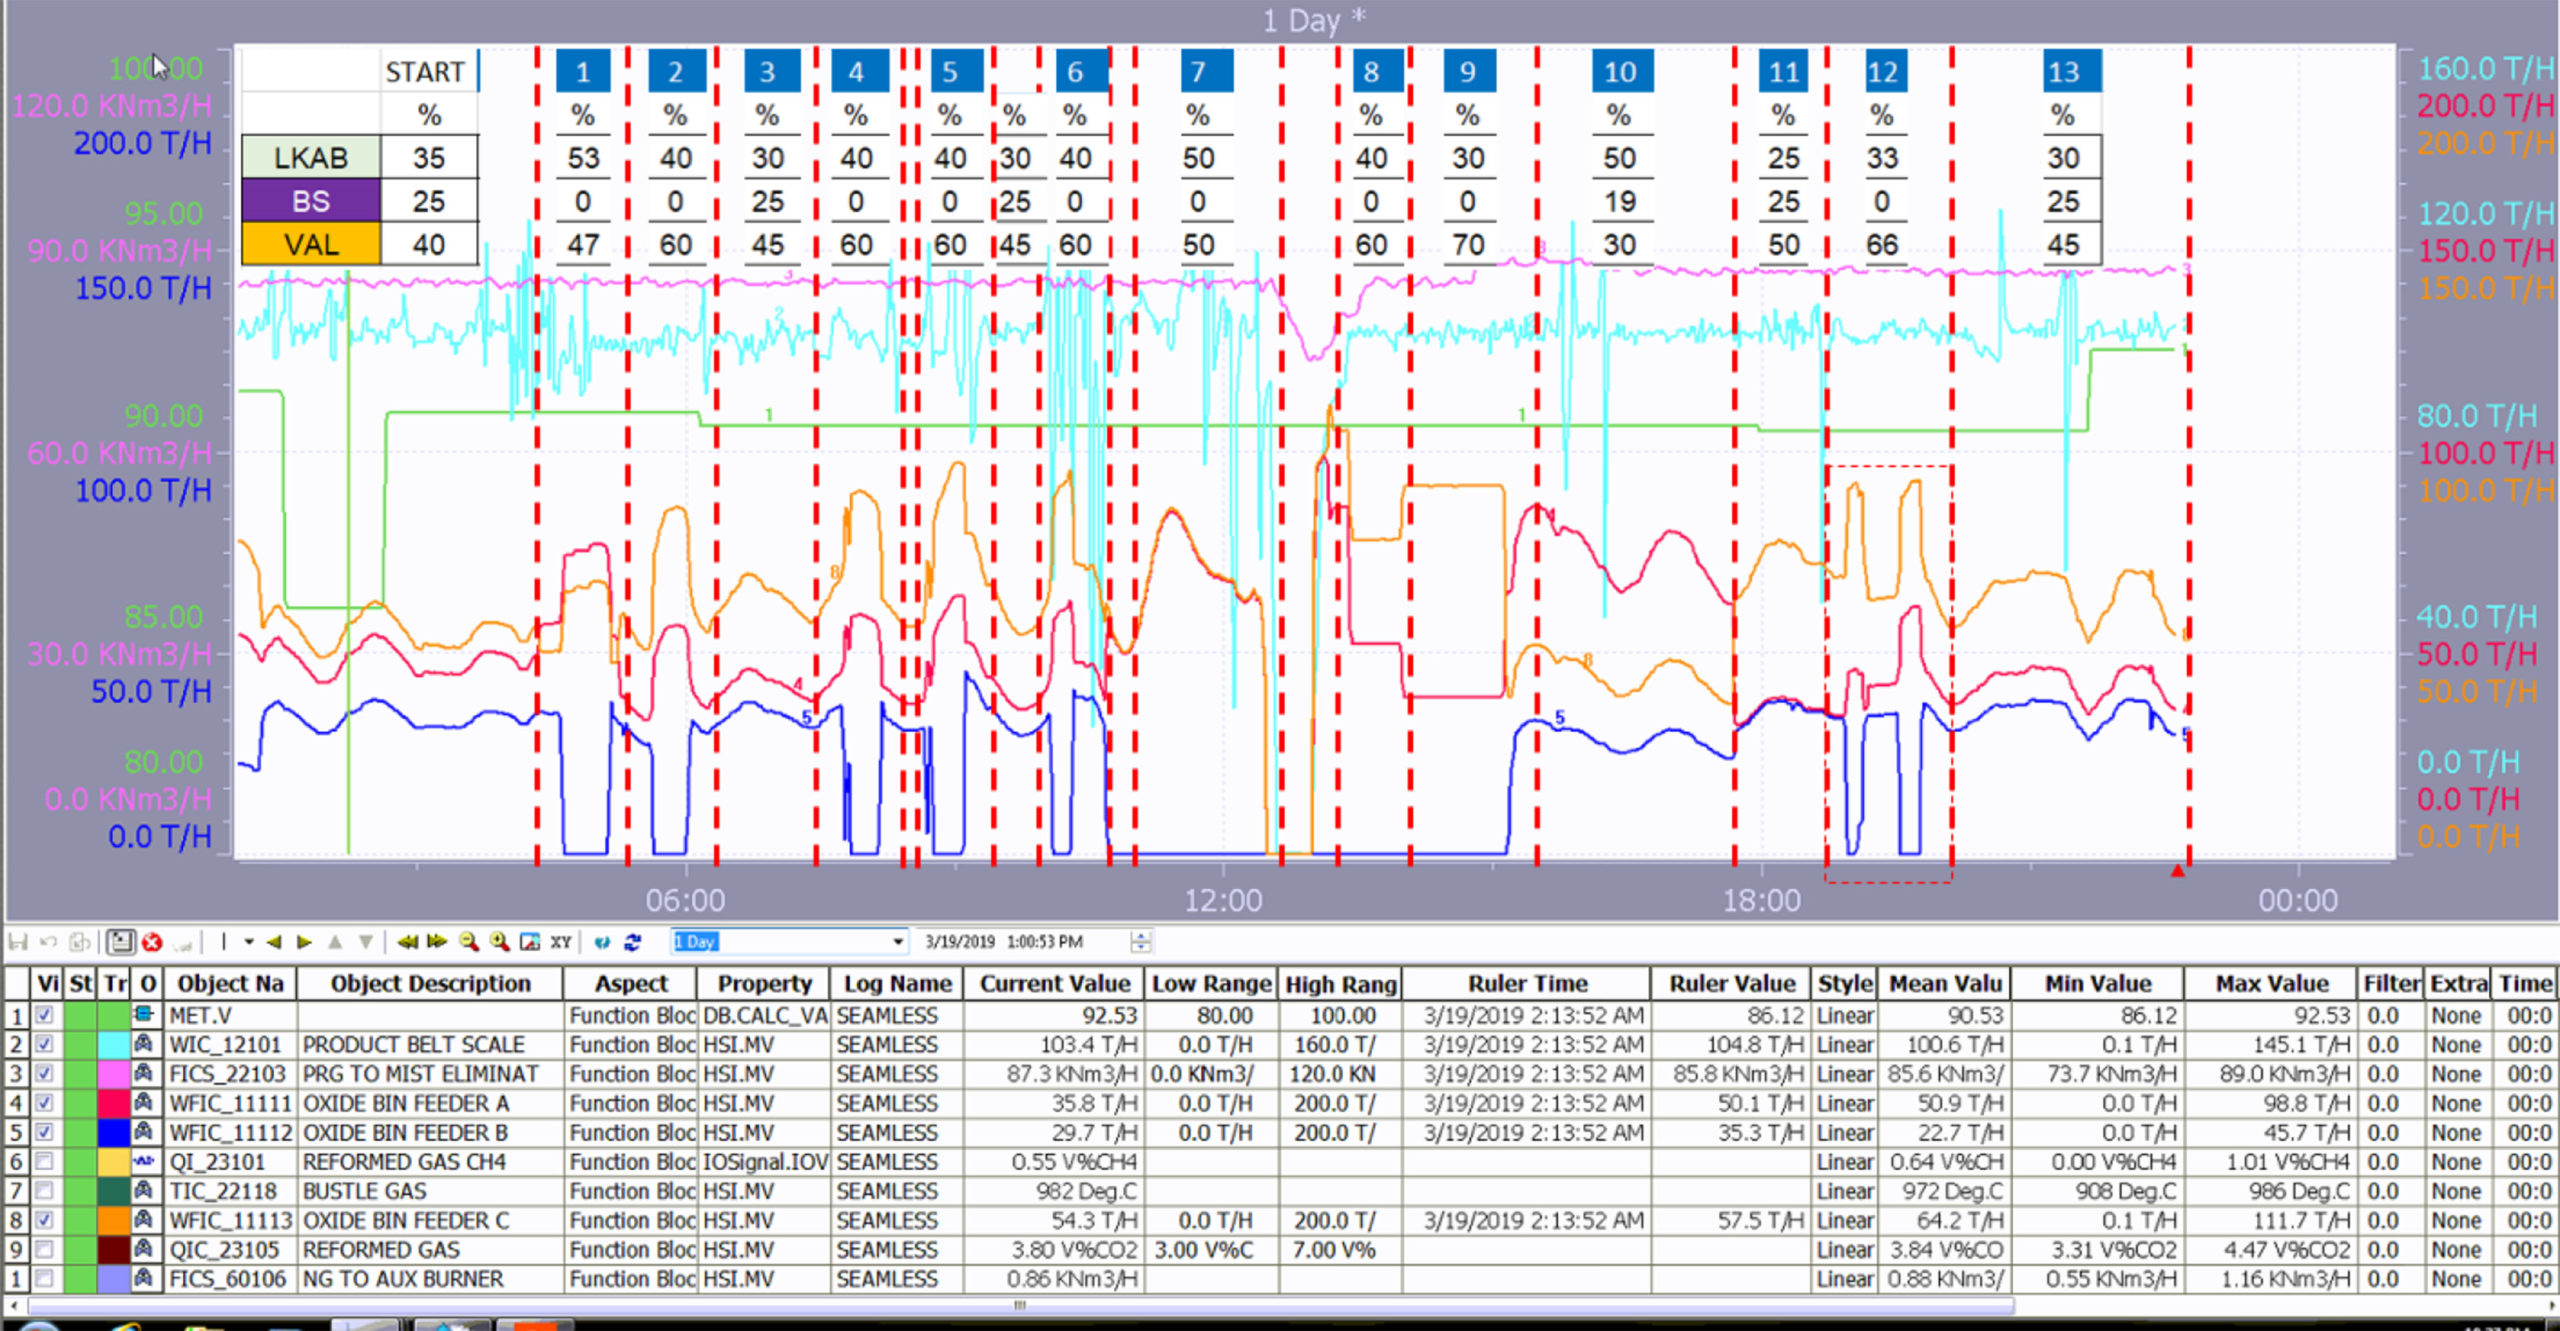Open the 1 Day time span dropdown
Viewport: 2560px width, 1331px height.
(x=897, y=942)
